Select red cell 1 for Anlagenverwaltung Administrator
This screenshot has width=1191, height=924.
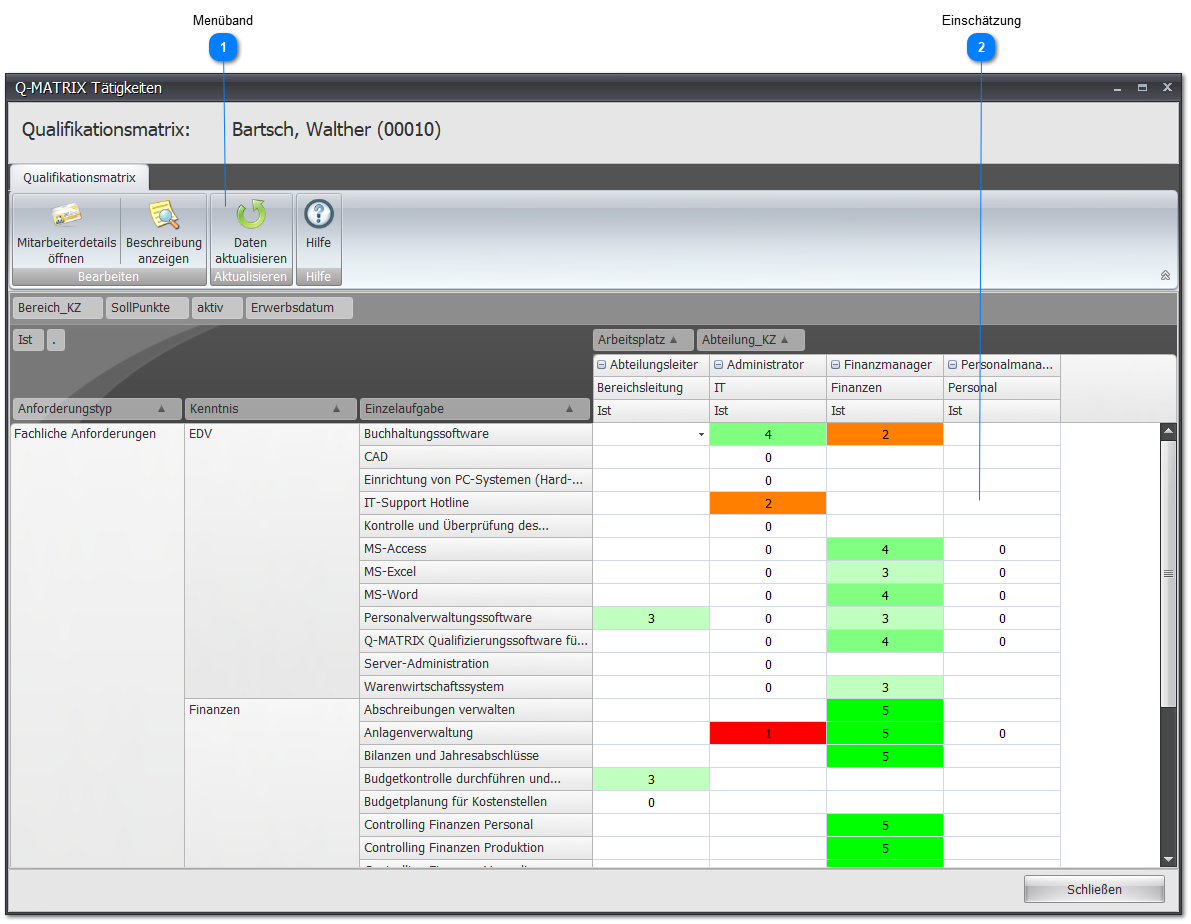click(x=768, y=733)
